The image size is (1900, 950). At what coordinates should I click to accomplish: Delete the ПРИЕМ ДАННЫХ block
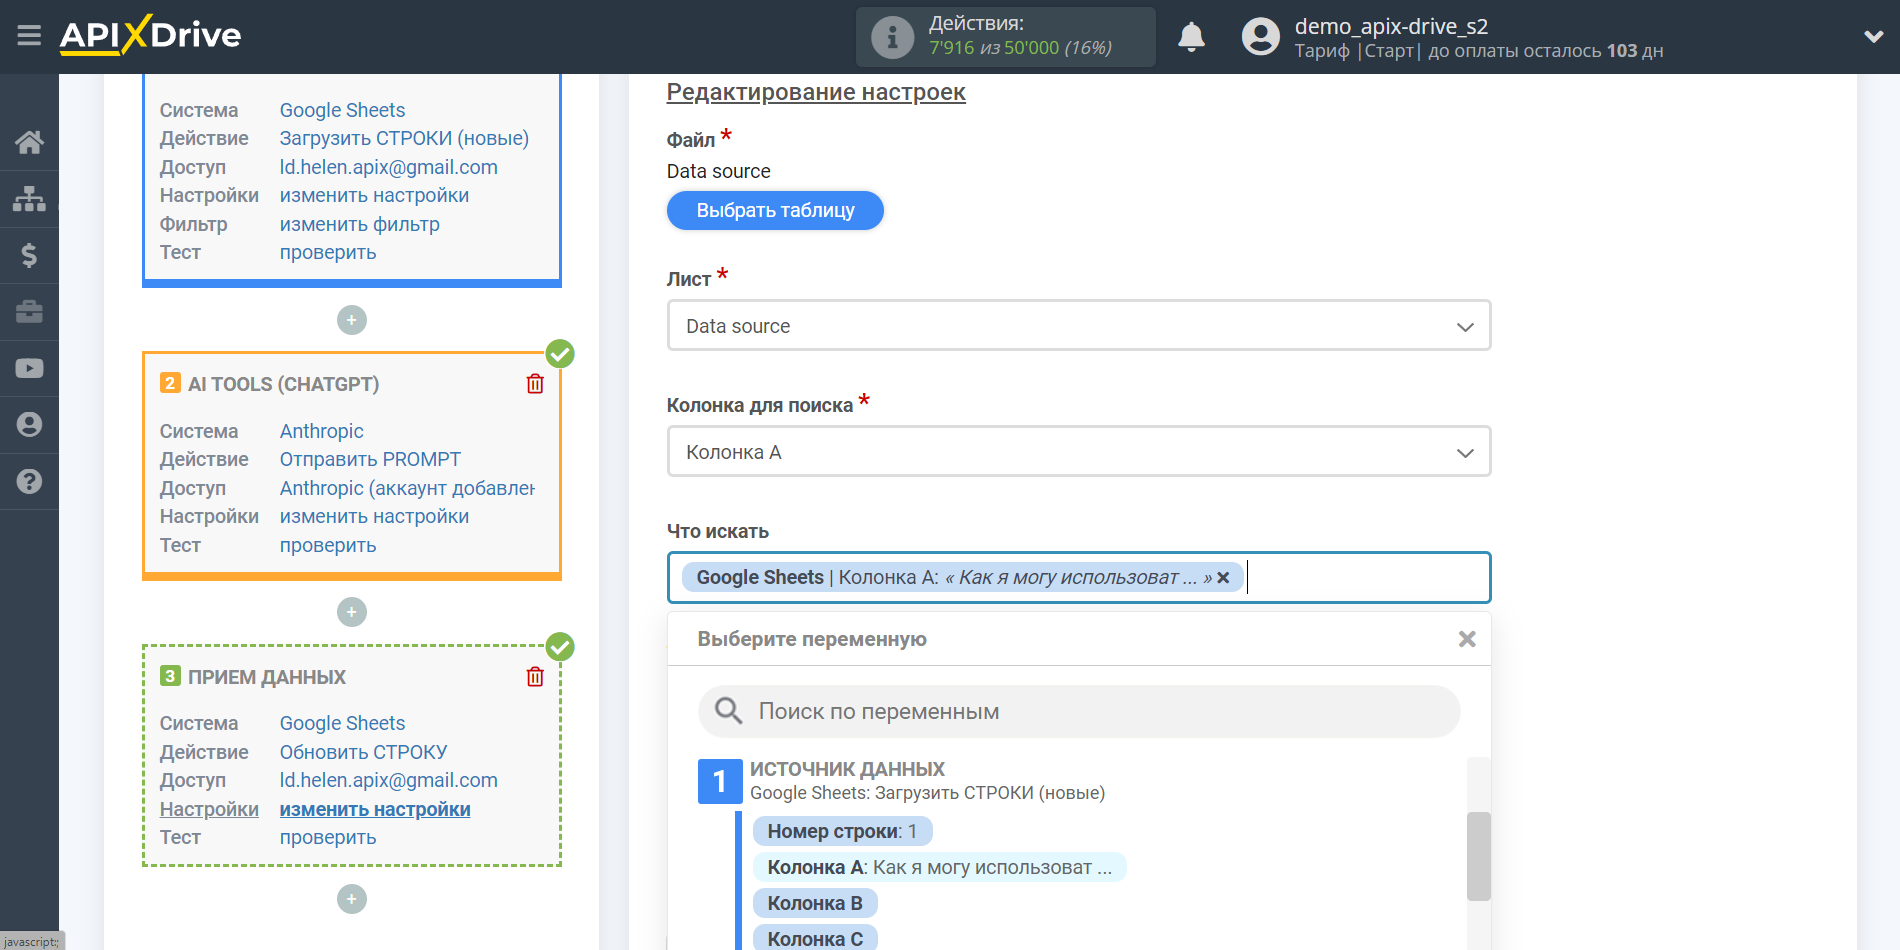[x=535, y=677]
